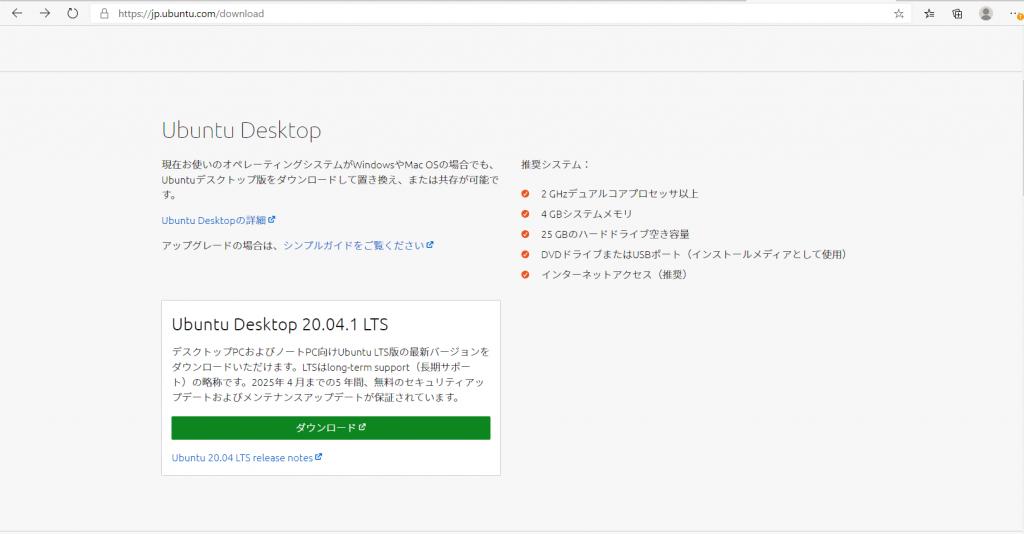Click the green ダウンロード button
This screenshot has width=1024, height=534.
click(x=330, y=428)
